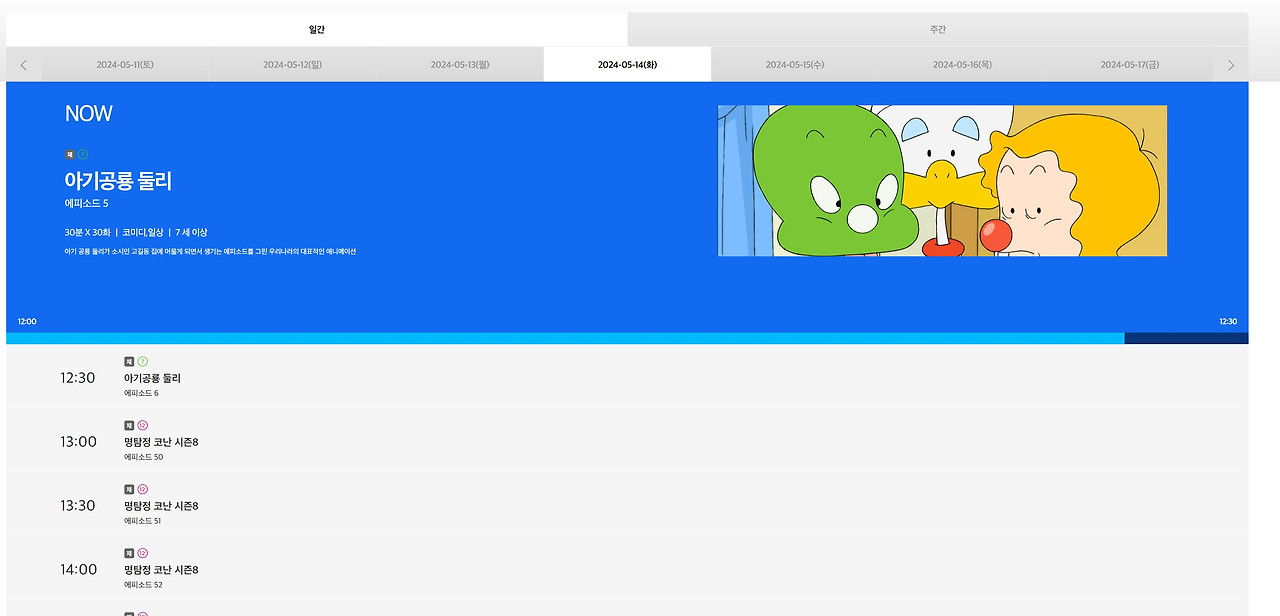1280x616 pixels.
Task: Click the 14:00 time label
Action: [78, 570]
